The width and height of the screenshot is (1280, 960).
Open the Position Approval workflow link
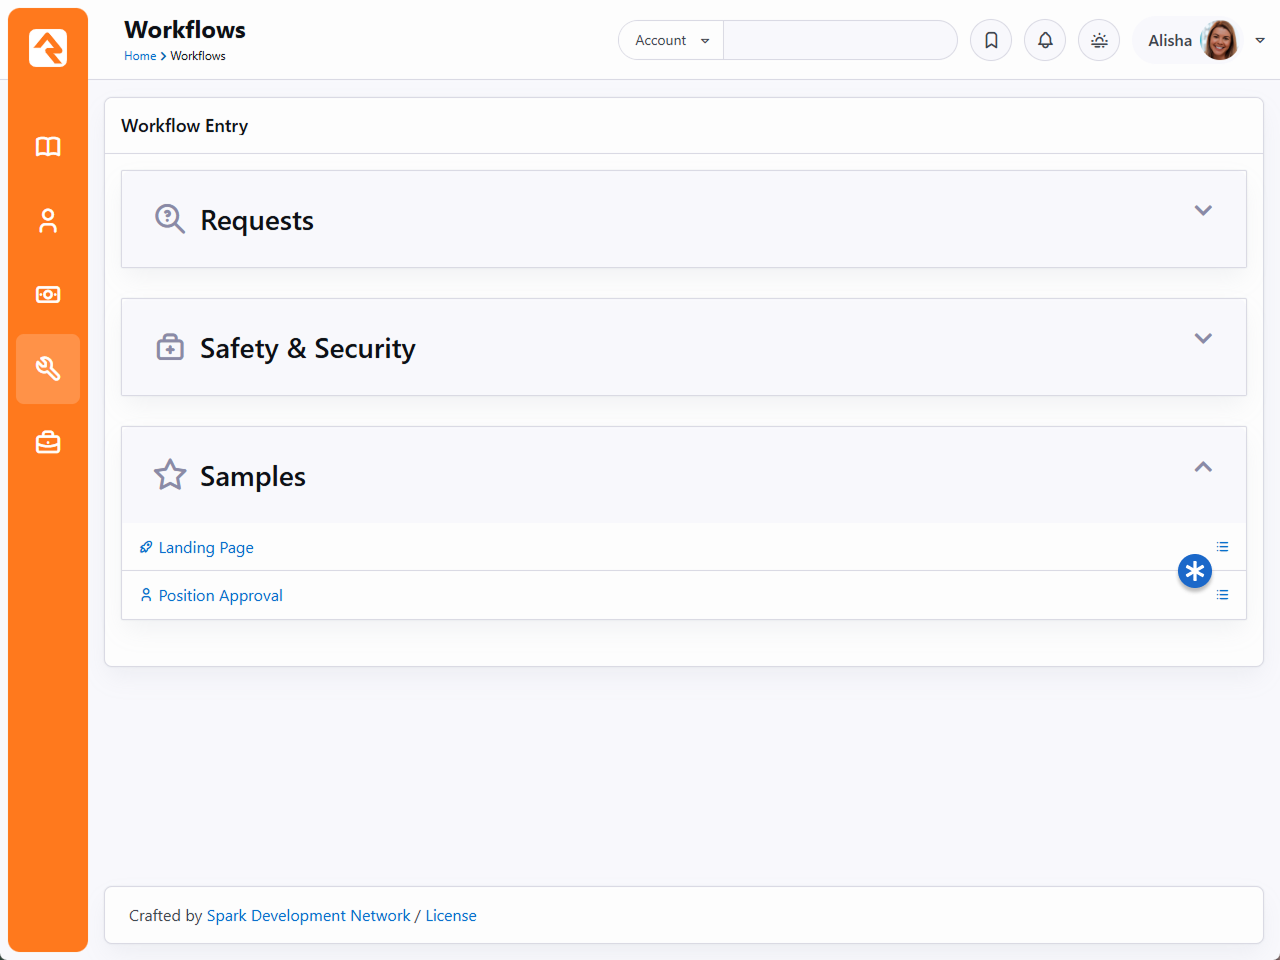[220, 596]
